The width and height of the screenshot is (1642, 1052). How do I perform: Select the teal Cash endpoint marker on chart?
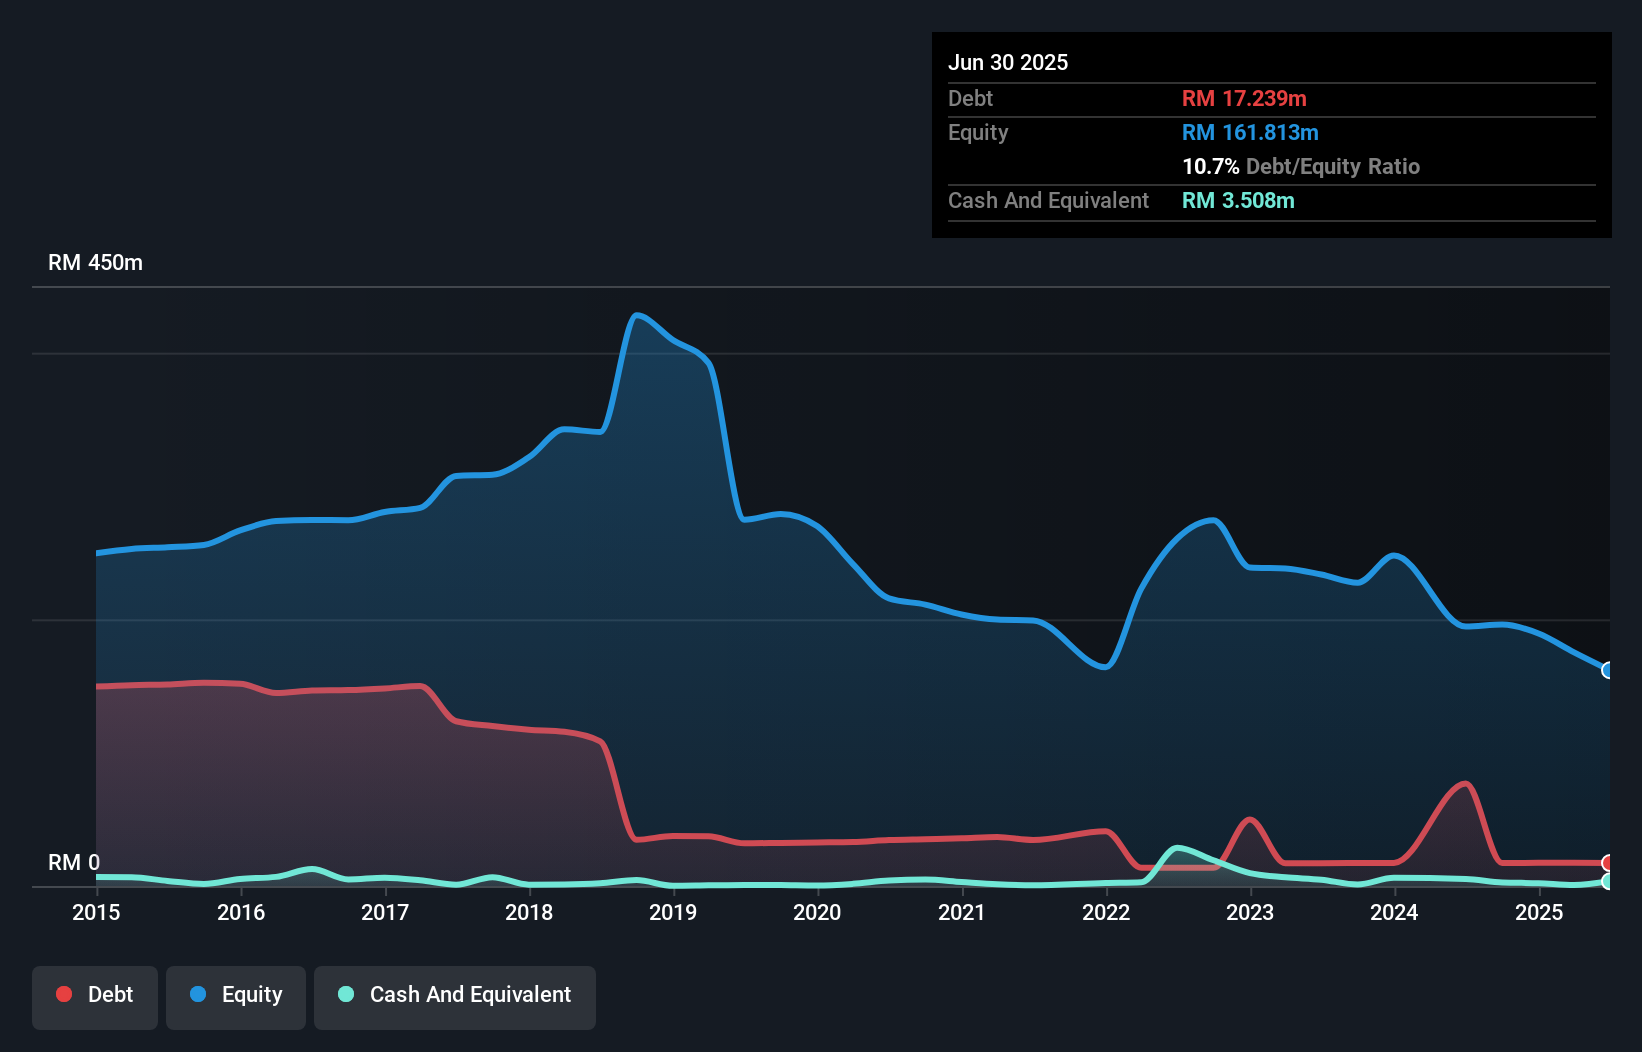click(1605, 882)
